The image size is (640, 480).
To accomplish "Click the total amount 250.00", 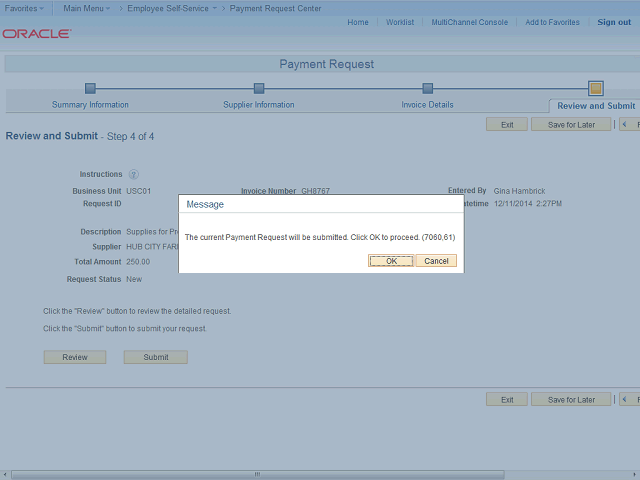I will coord(138,262).
